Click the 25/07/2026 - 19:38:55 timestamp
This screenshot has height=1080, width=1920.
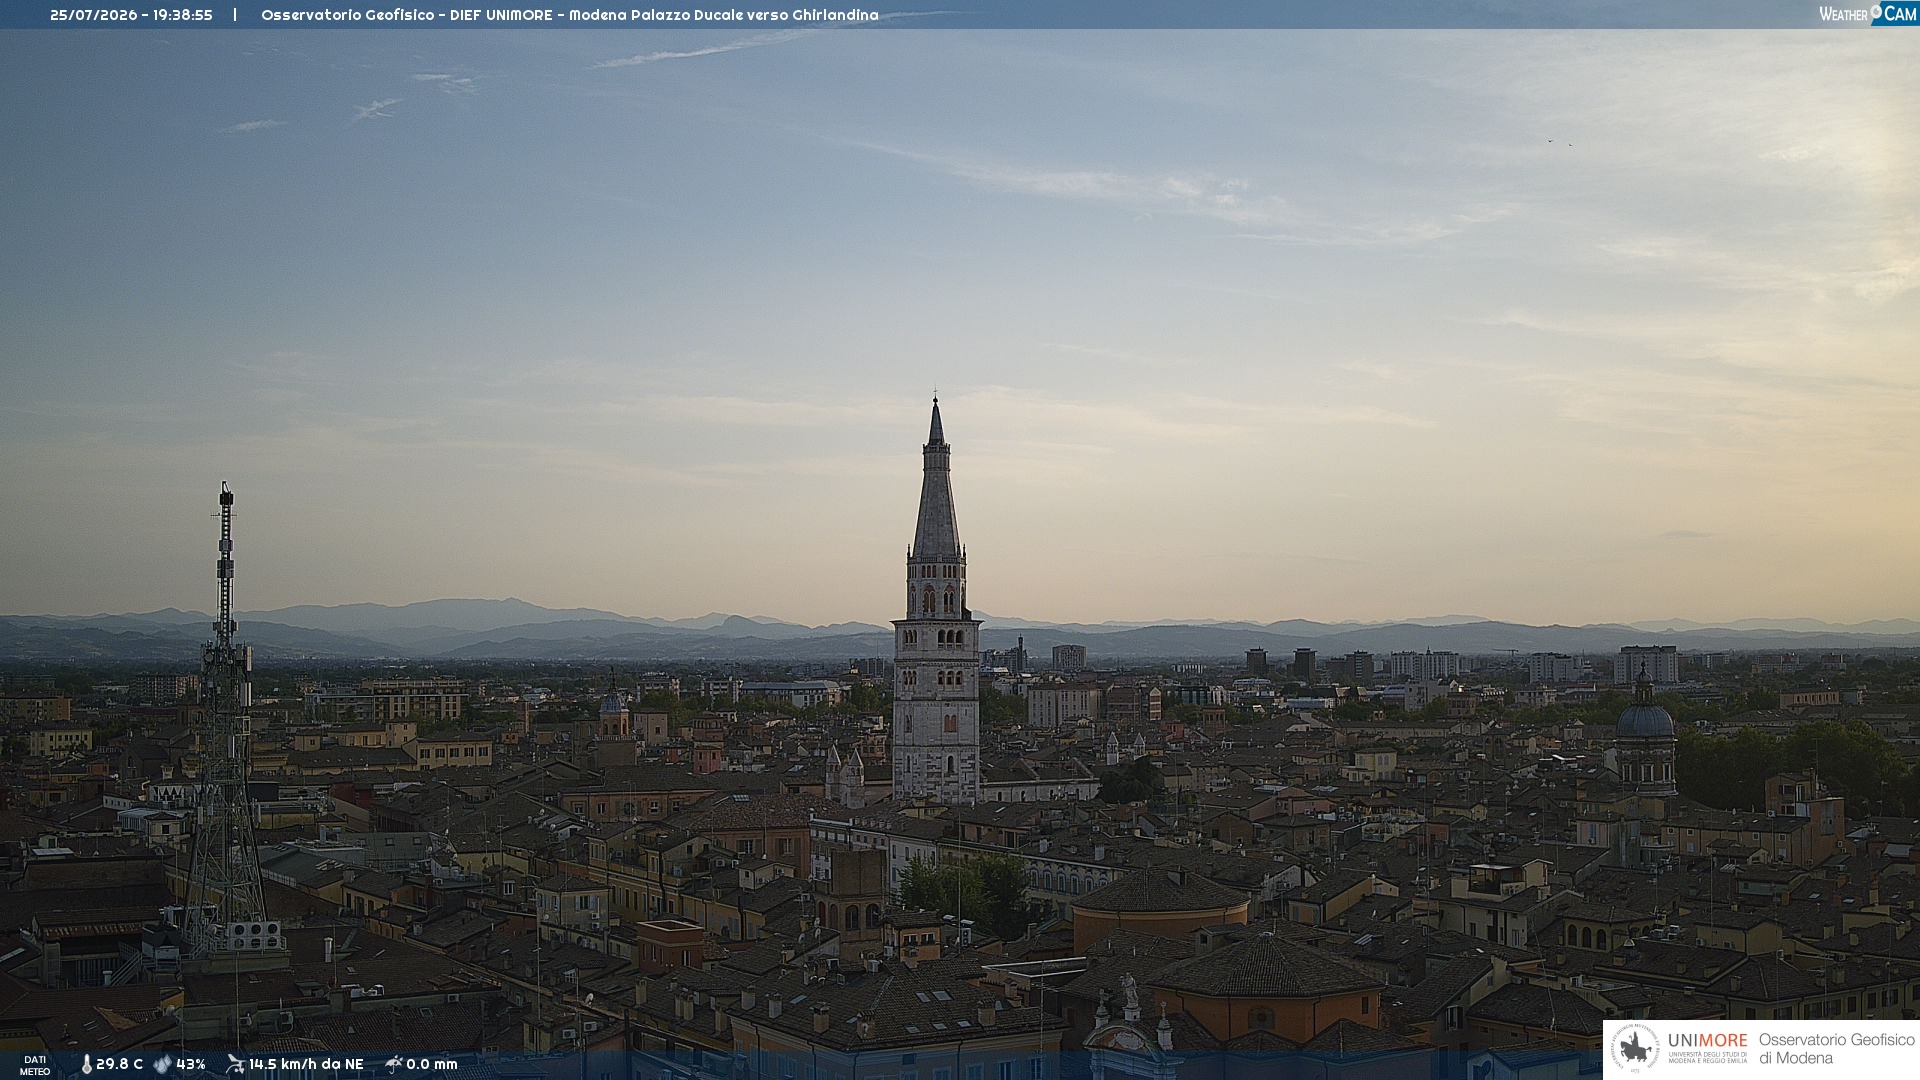click(x=131, y=15)
